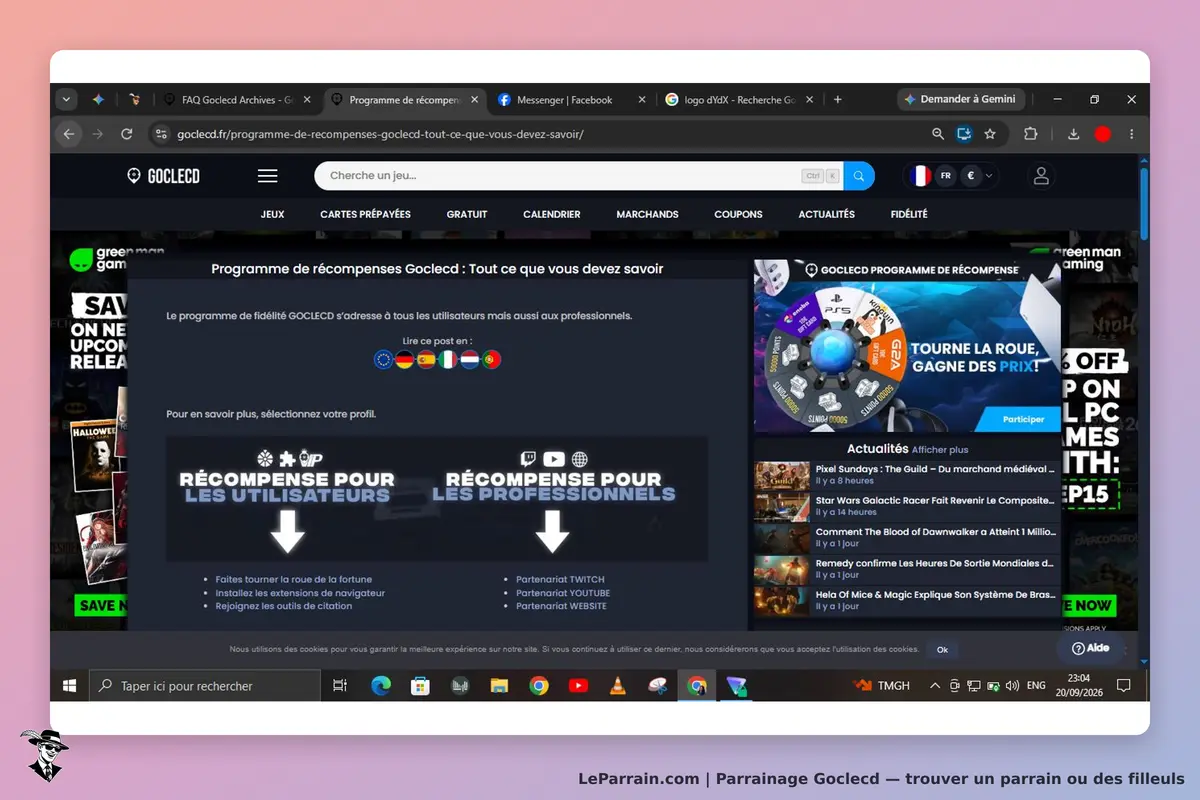Click Récompense pour les utilisateurs banner

[287, 500]
